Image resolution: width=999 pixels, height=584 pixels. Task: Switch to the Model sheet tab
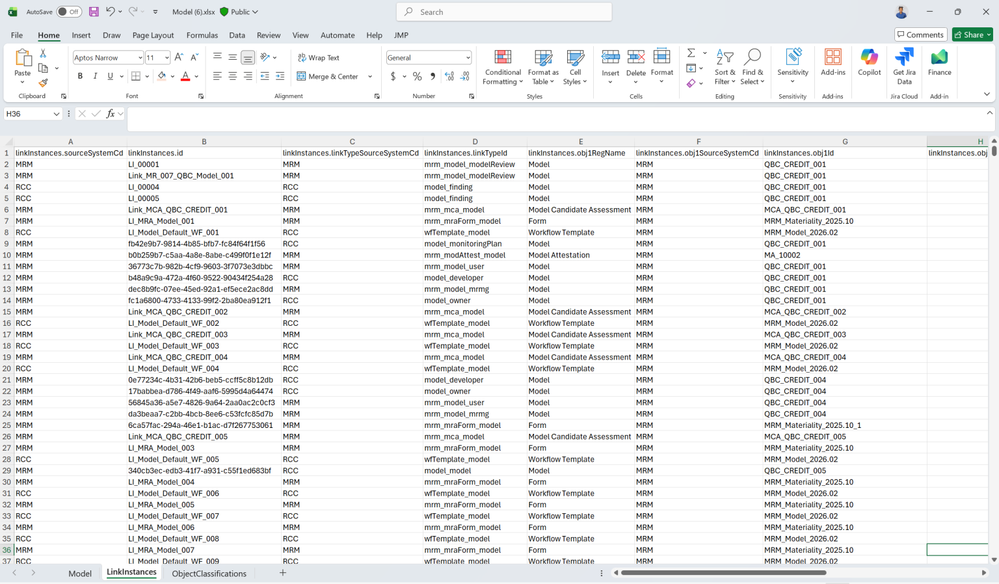(80, 573)
